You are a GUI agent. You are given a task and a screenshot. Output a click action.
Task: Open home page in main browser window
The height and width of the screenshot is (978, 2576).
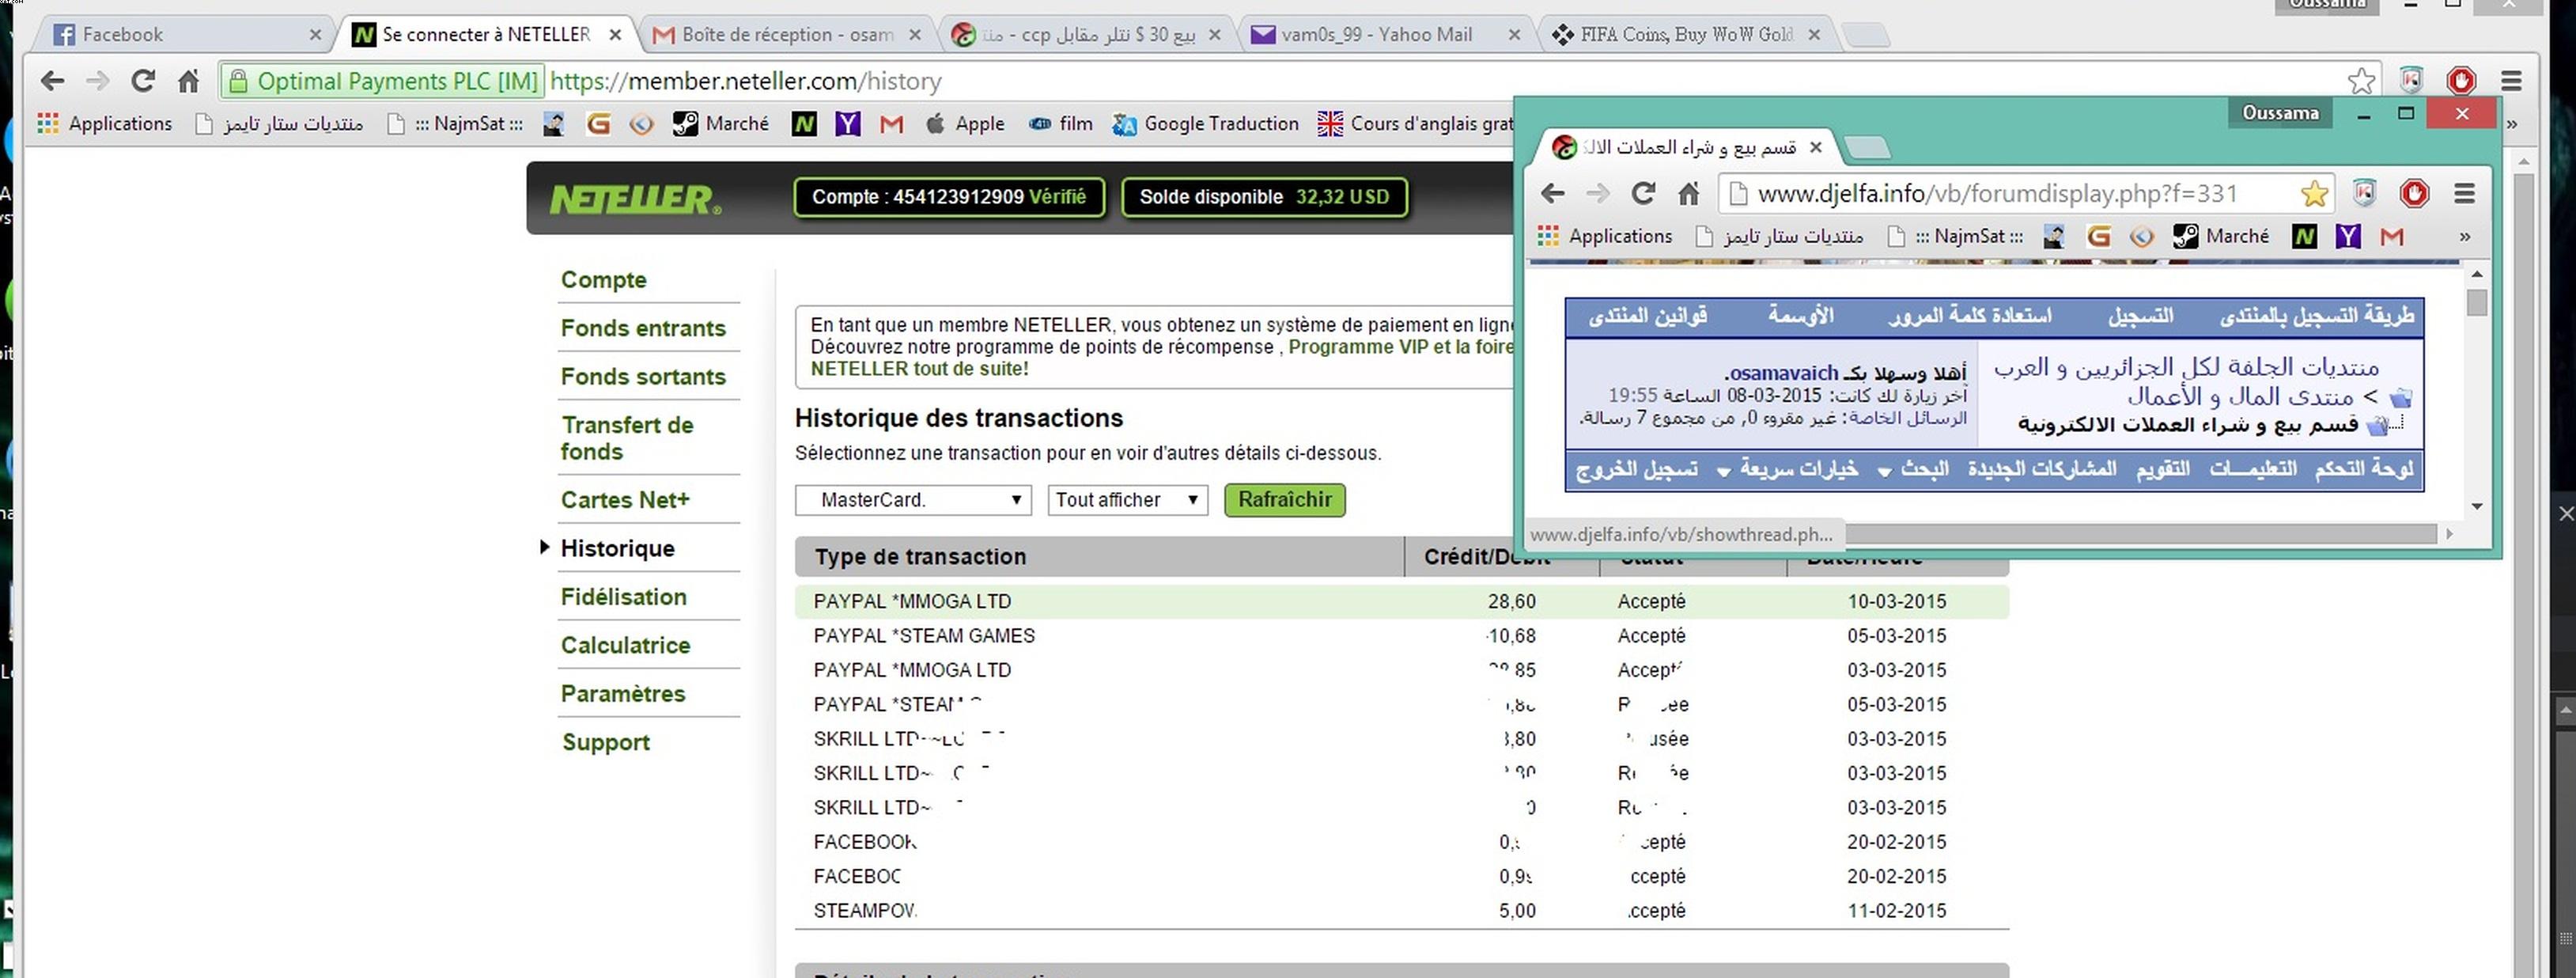coord(188,81)
